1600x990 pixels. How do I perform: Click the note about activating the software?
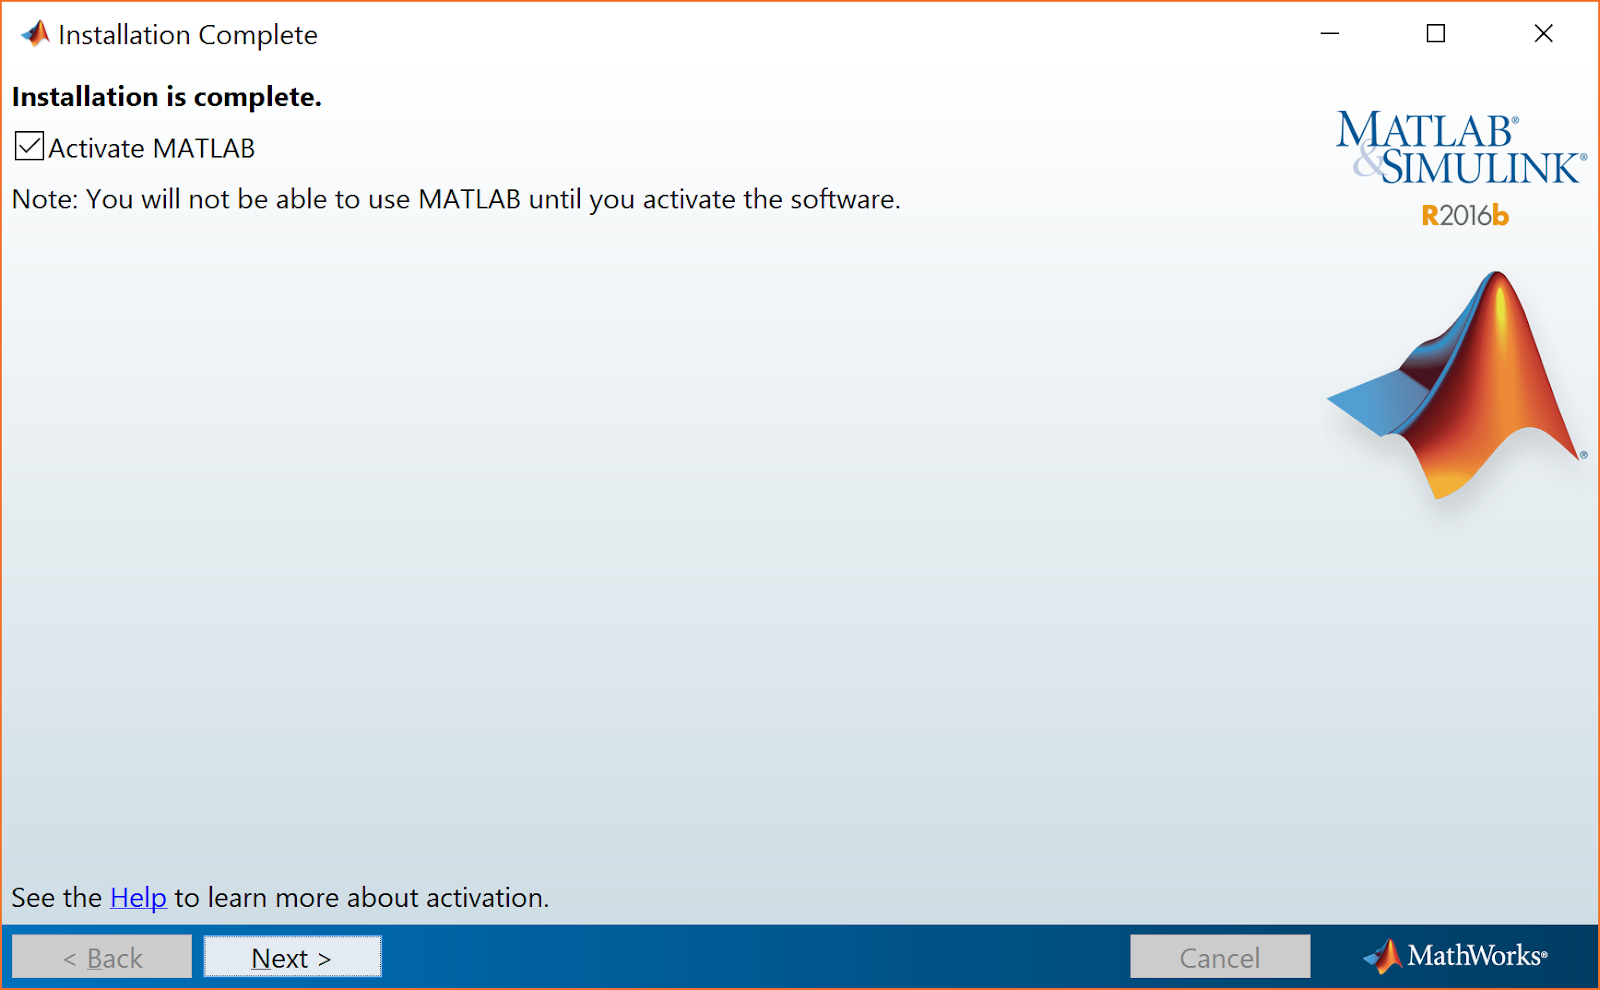coord(456,199)
